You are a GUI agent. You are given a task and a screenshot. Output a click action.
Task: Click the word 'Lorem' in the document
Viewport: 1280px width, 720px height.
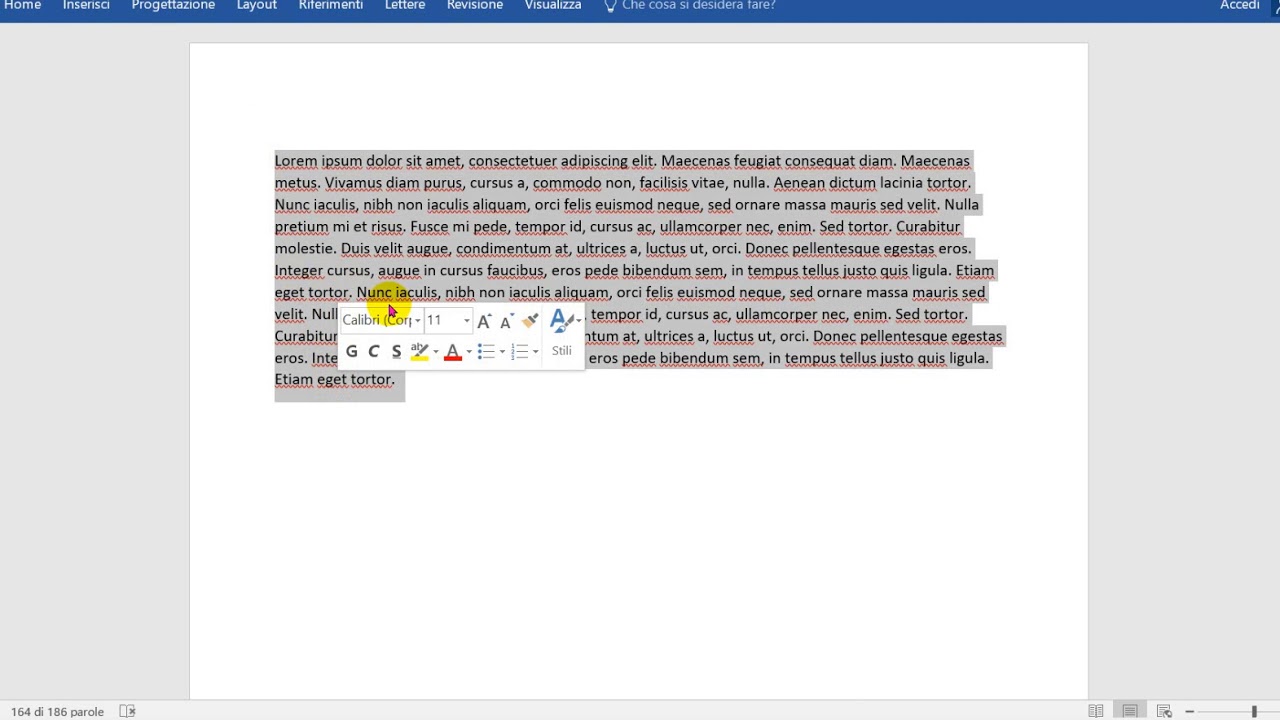pos(296,161)
